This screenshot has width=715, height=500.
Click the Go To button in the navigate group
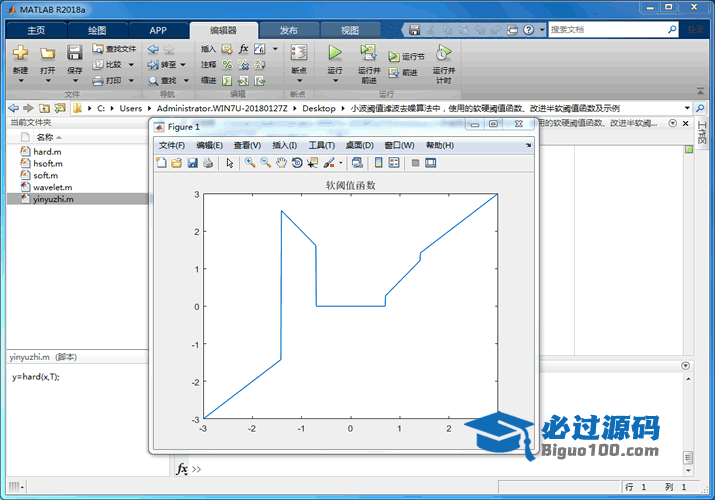[x=162, y=65]
